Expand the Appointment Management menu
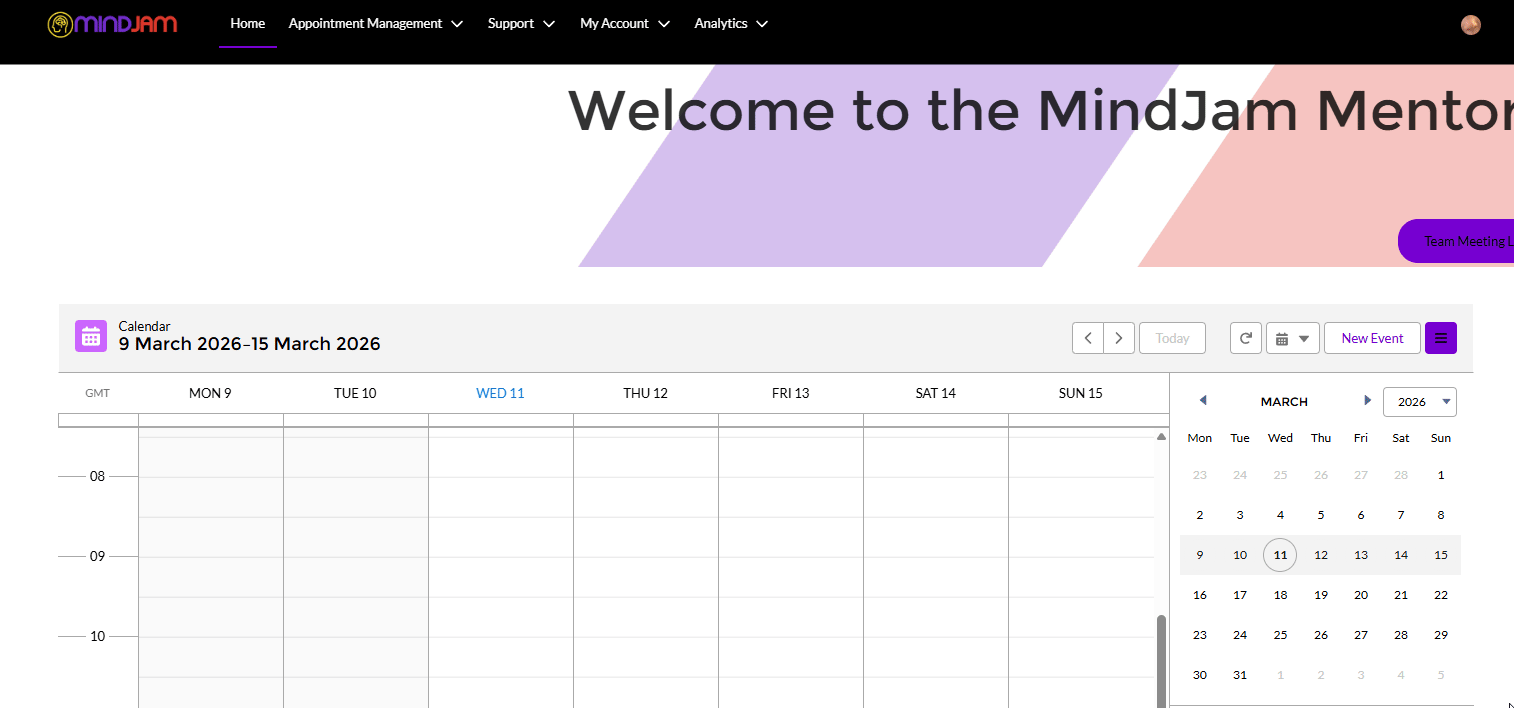 375,23
